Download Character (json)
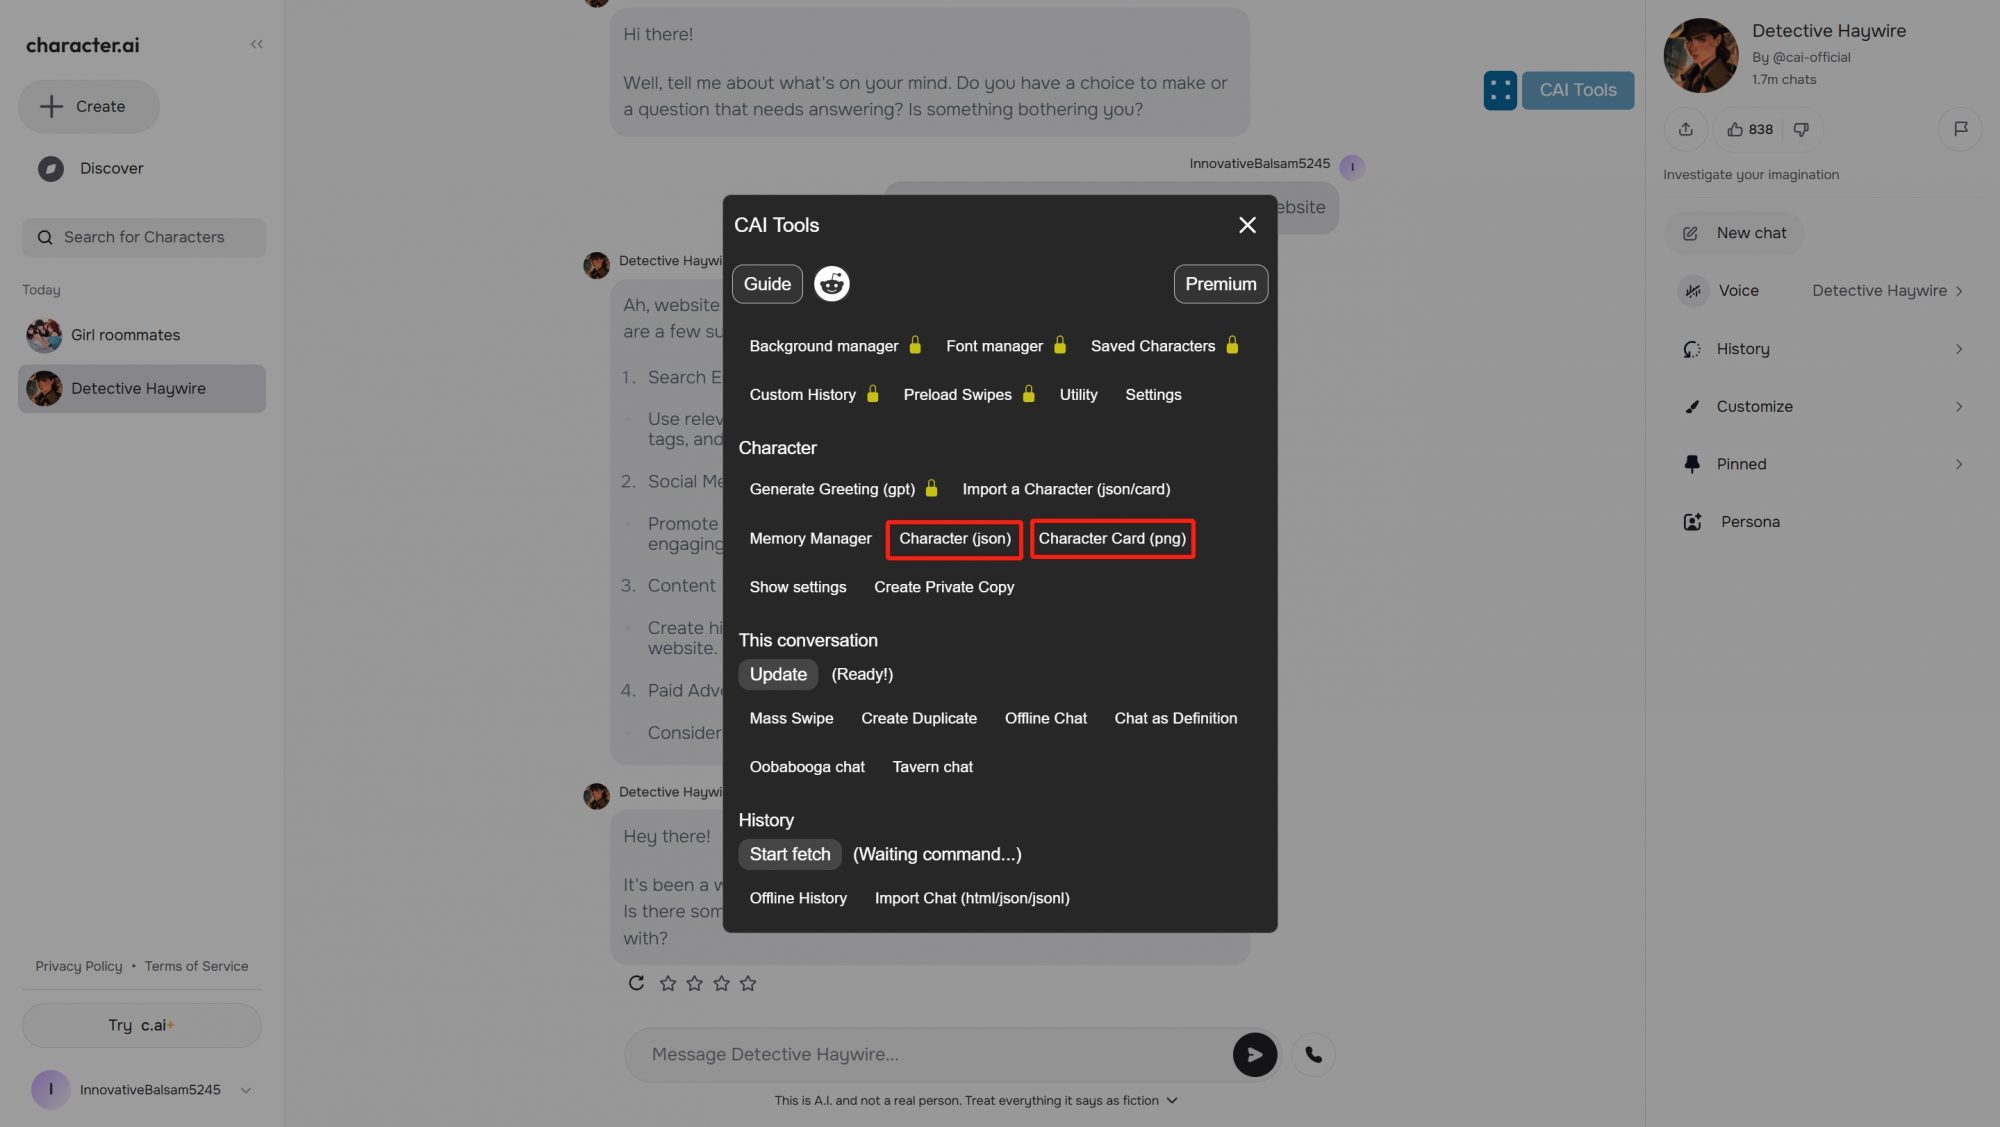 pos(954,538)
